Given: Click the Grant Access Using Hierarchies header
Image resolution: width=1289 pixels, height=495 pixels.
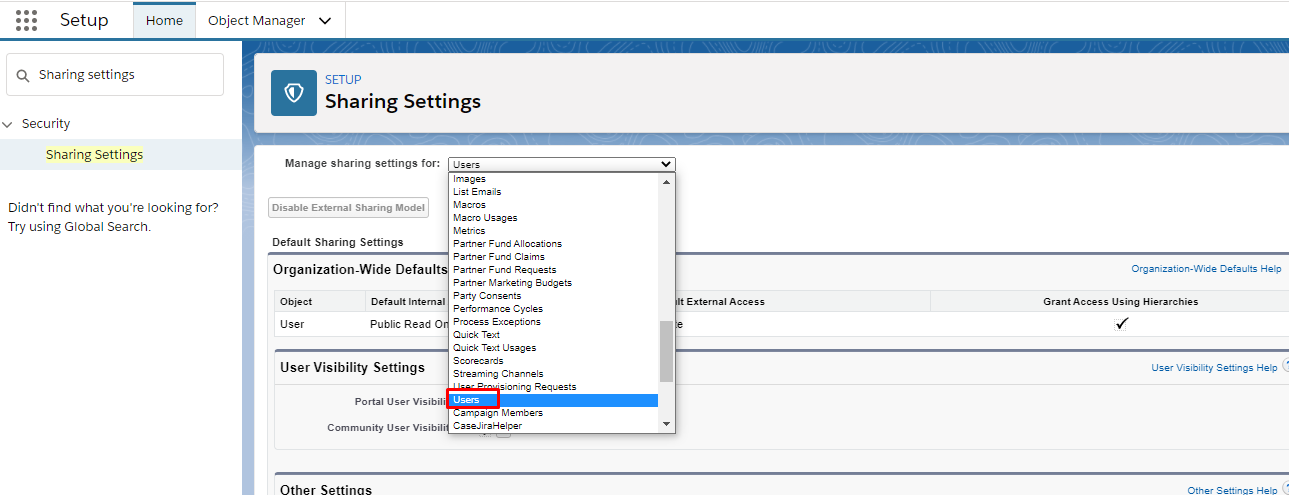Looking at the screenshot, I should point(1120,302).
